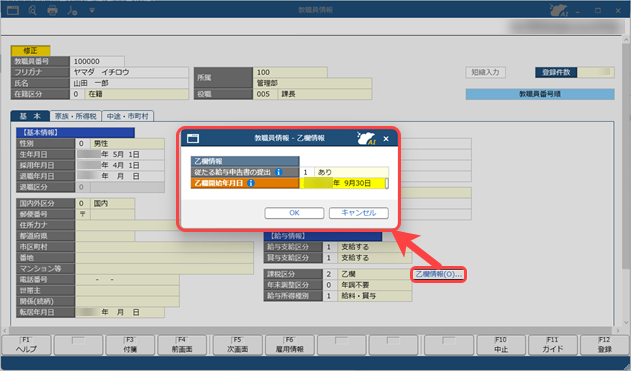The image size is (631, 371).
Task: Click the 教職員番号順 sort bar
Action: (540, 94)
